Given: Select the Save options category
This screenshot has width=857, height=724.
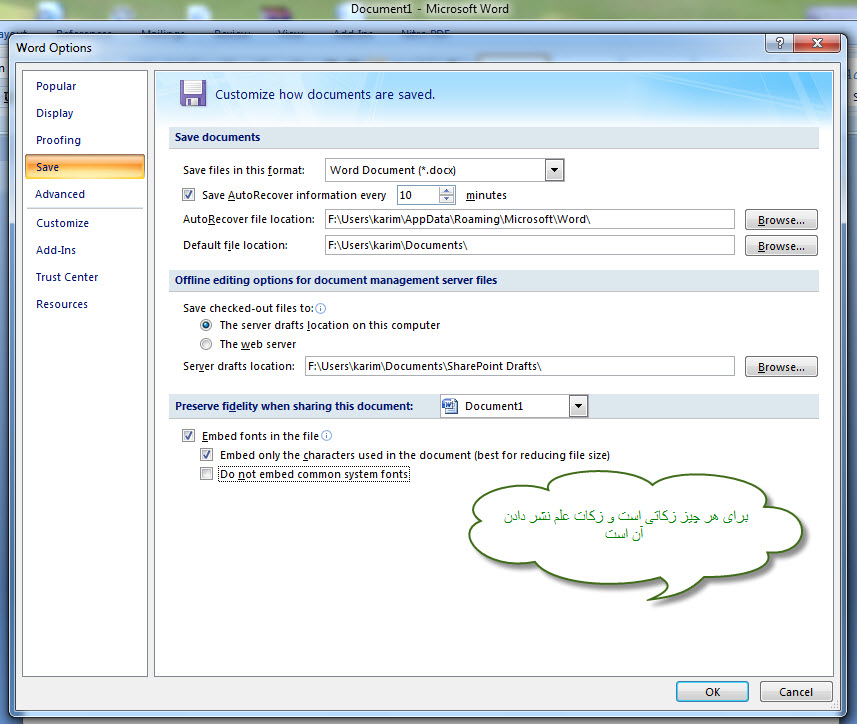Looking at the screenshot, I should 85,167.
